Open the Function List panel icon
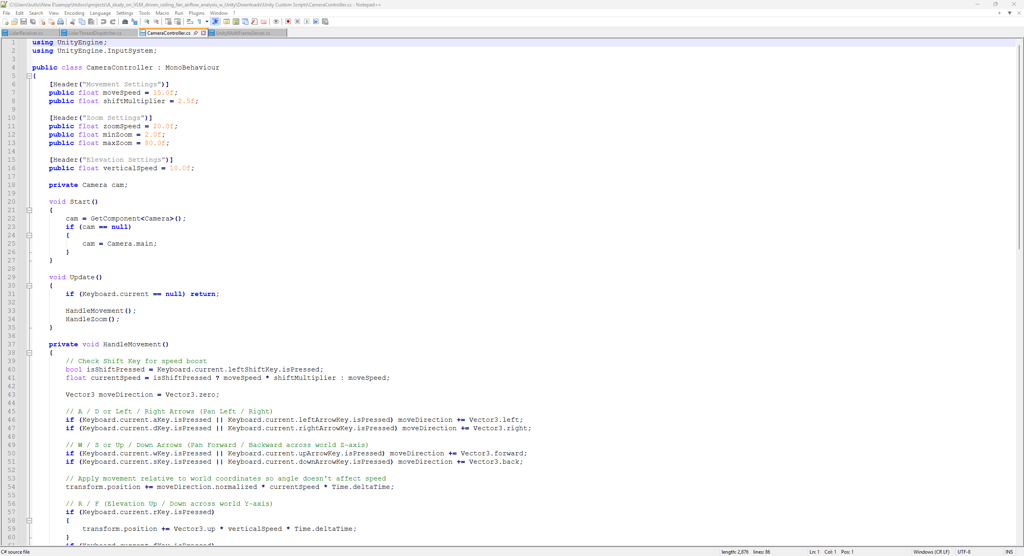The image size is (1024, 556). (254, 22)
